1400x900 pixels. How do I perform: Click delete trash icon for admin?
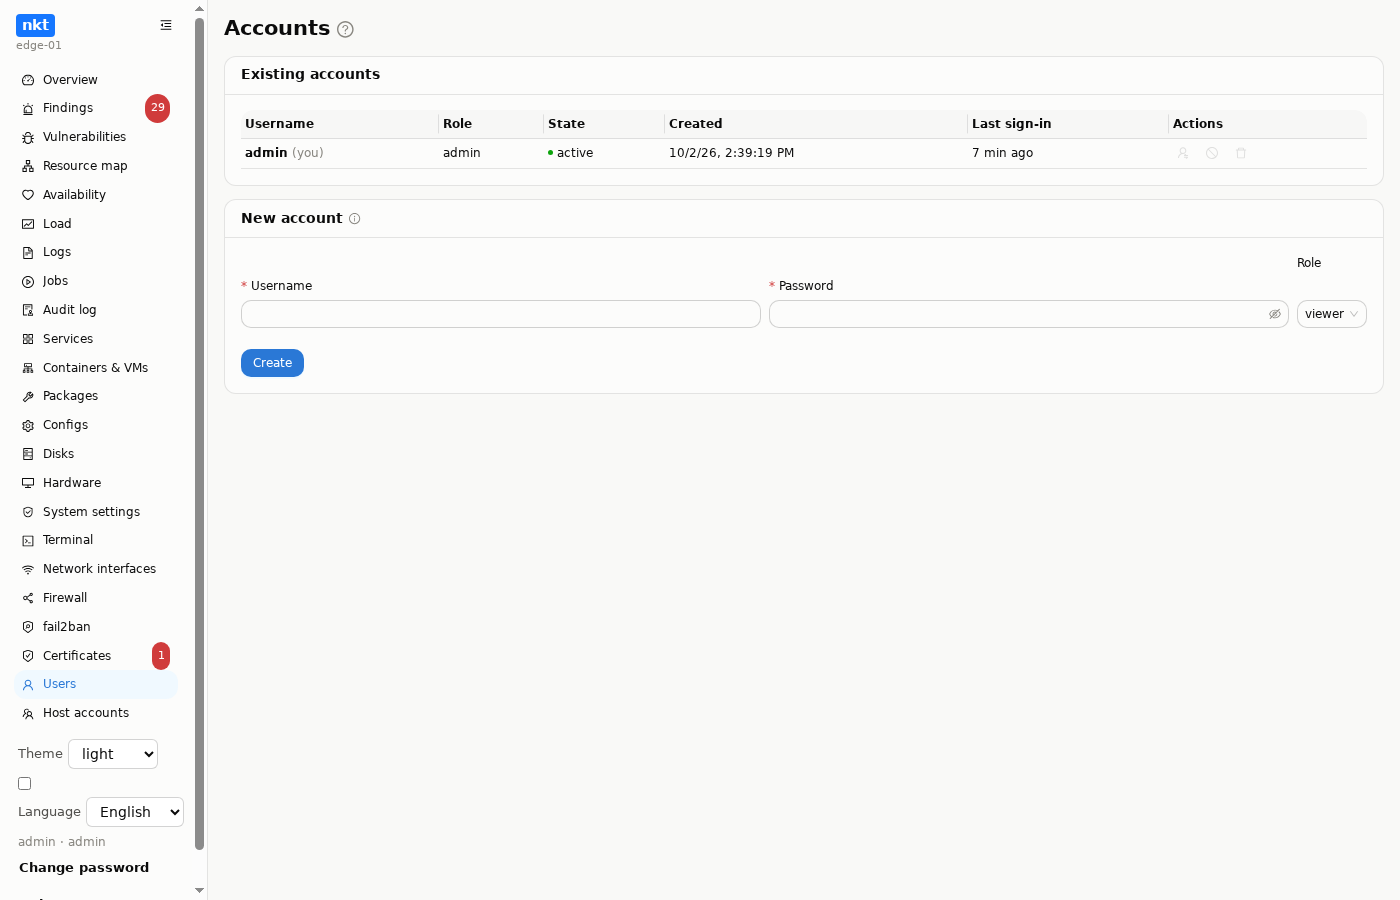(1241, 153)
